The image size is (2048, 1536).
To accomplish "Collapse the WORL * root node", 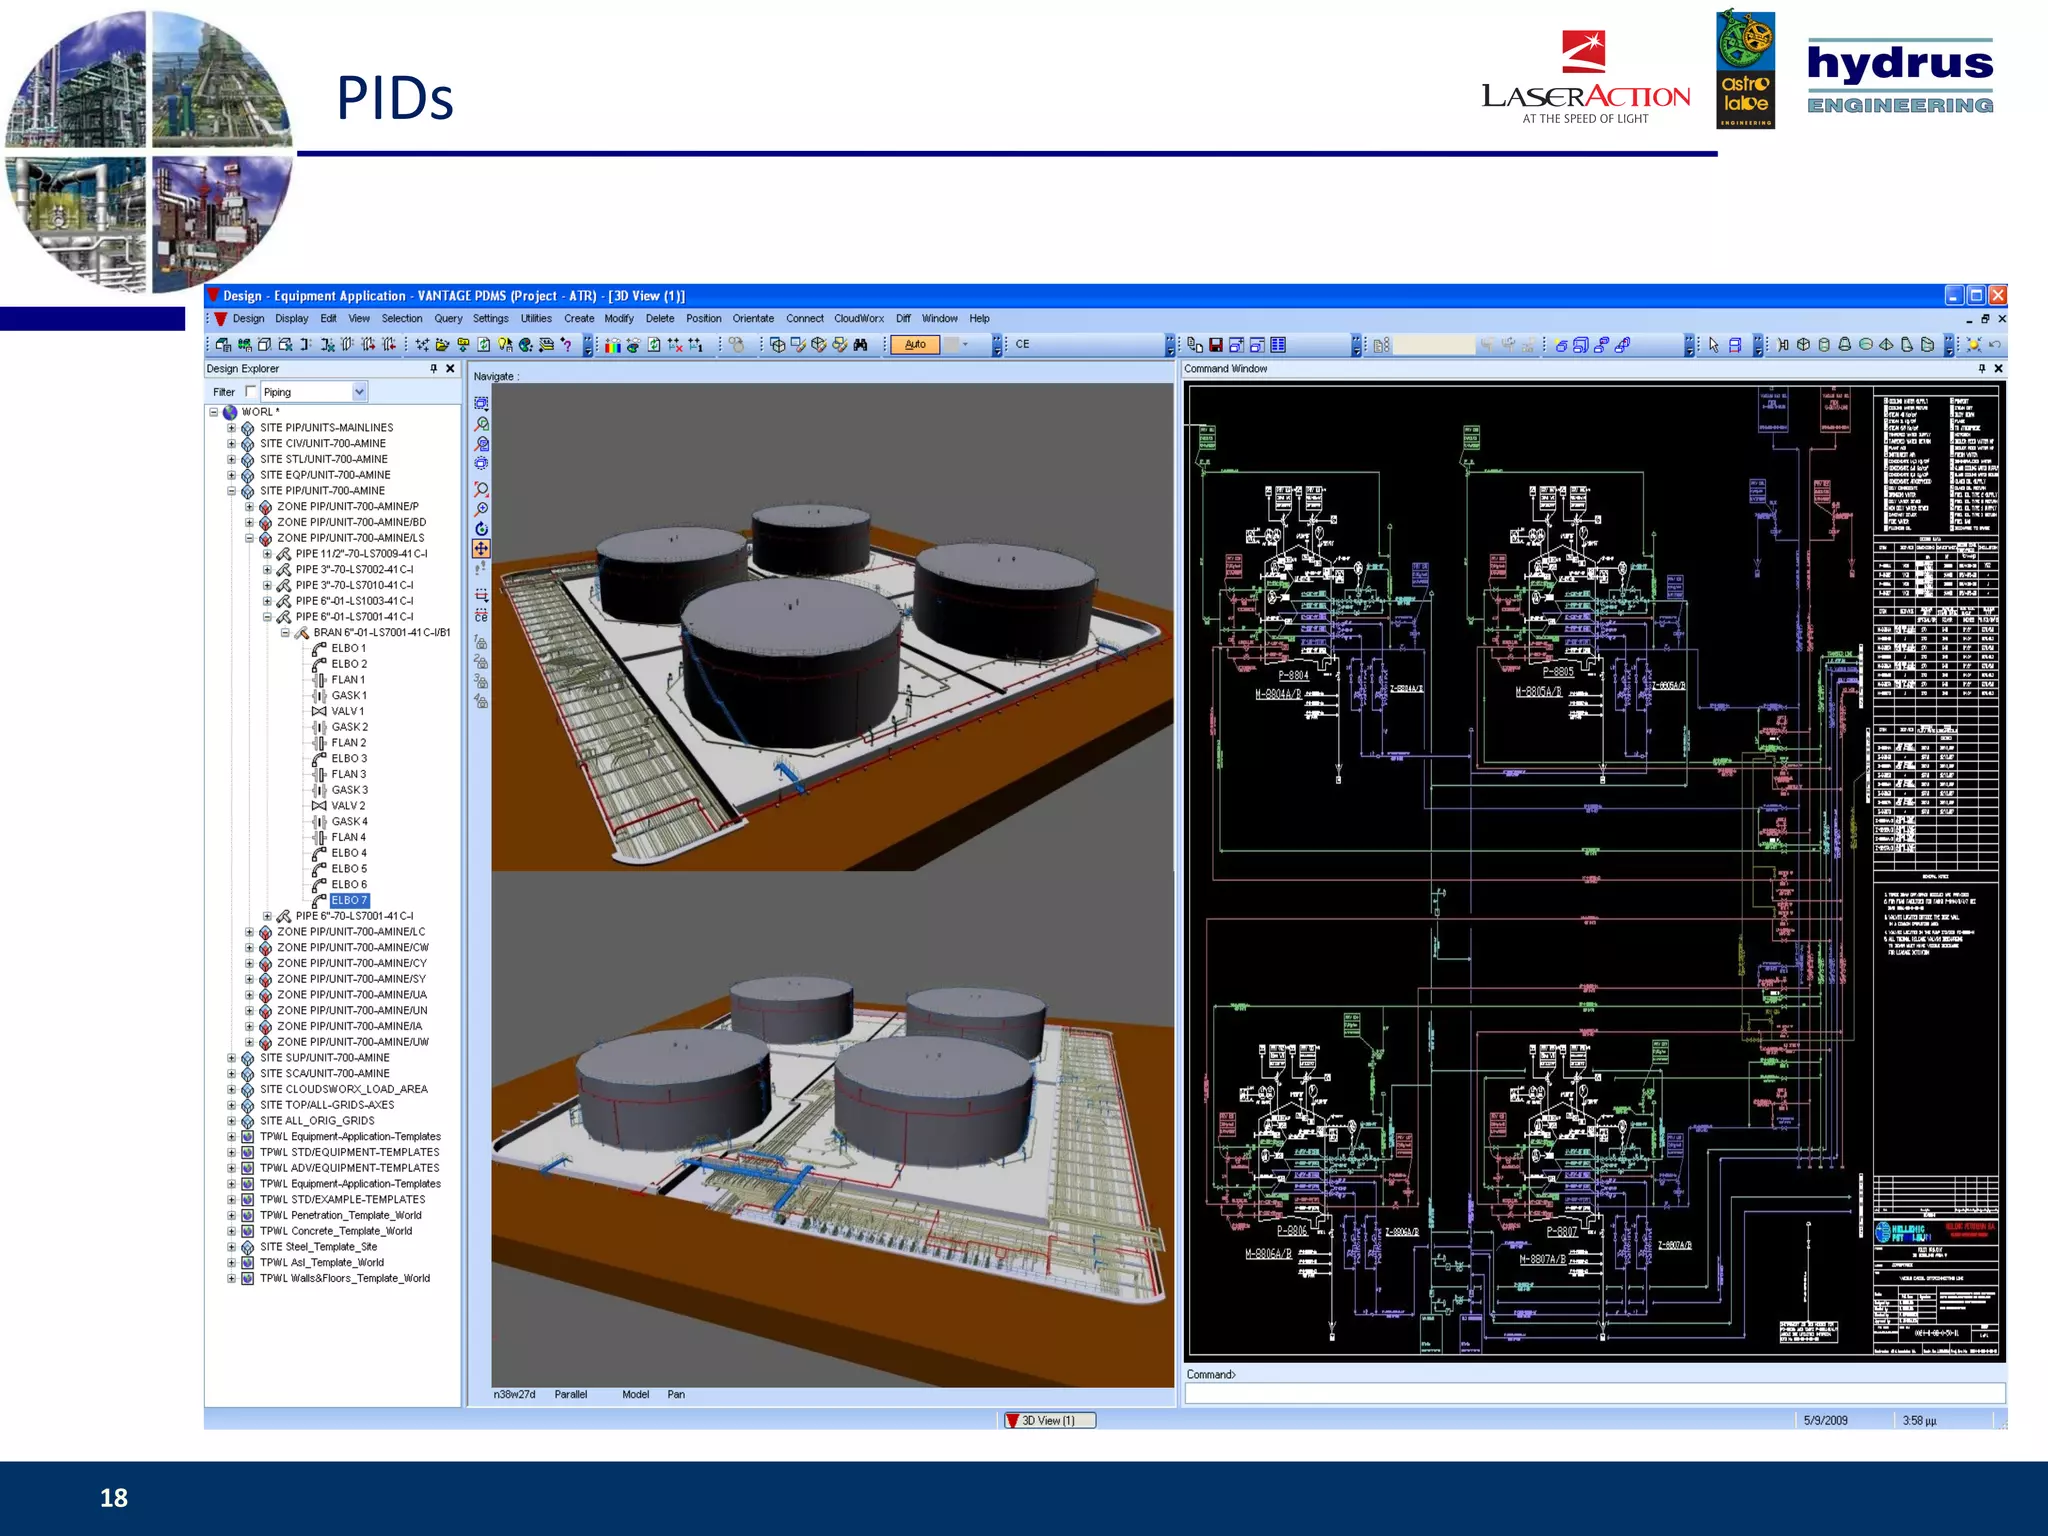I will 213,412.
